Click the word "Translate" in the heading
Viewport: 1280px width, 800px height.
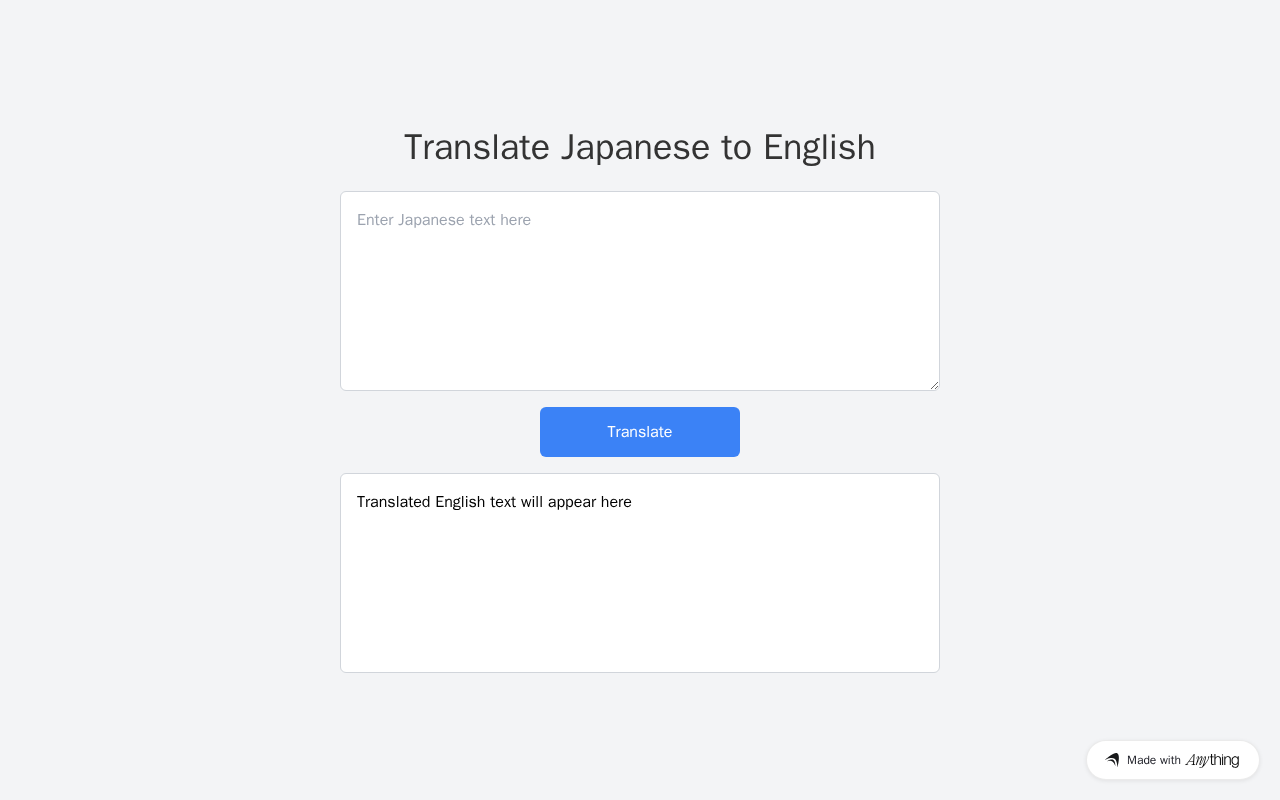click(x=477, y=147)
